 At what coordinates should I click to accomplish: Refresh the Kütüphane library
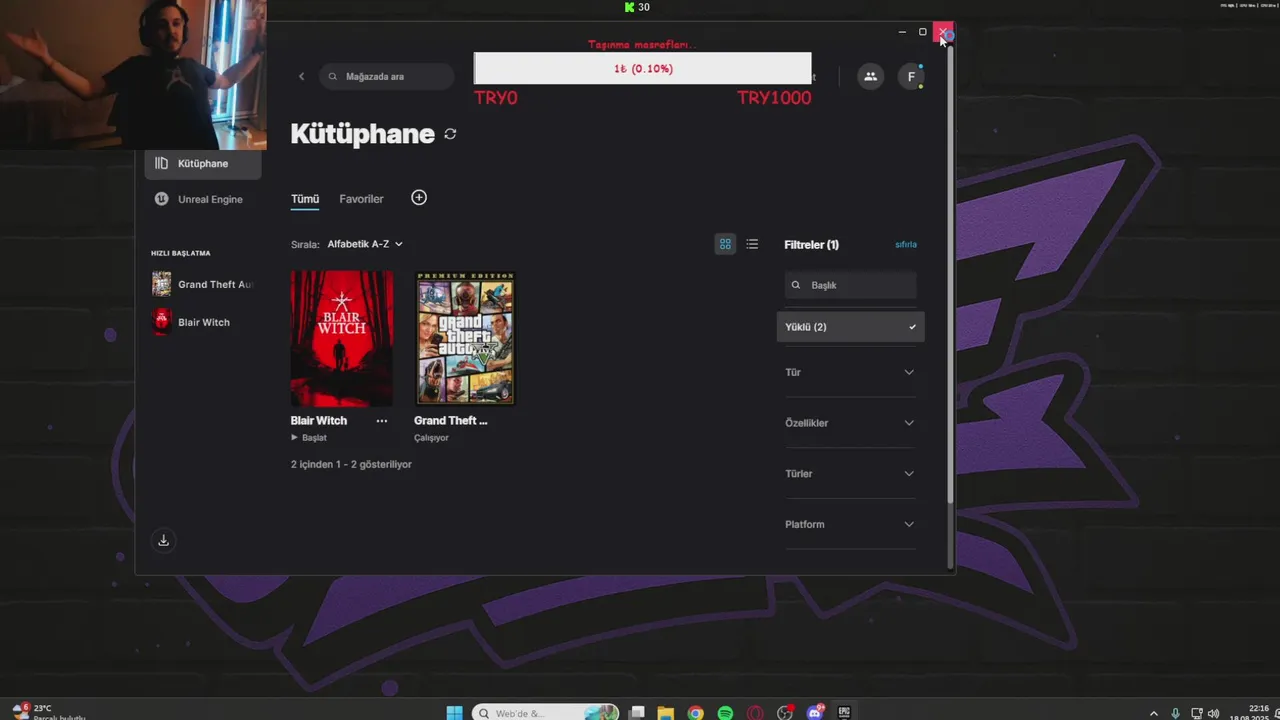tap(450, 134)
